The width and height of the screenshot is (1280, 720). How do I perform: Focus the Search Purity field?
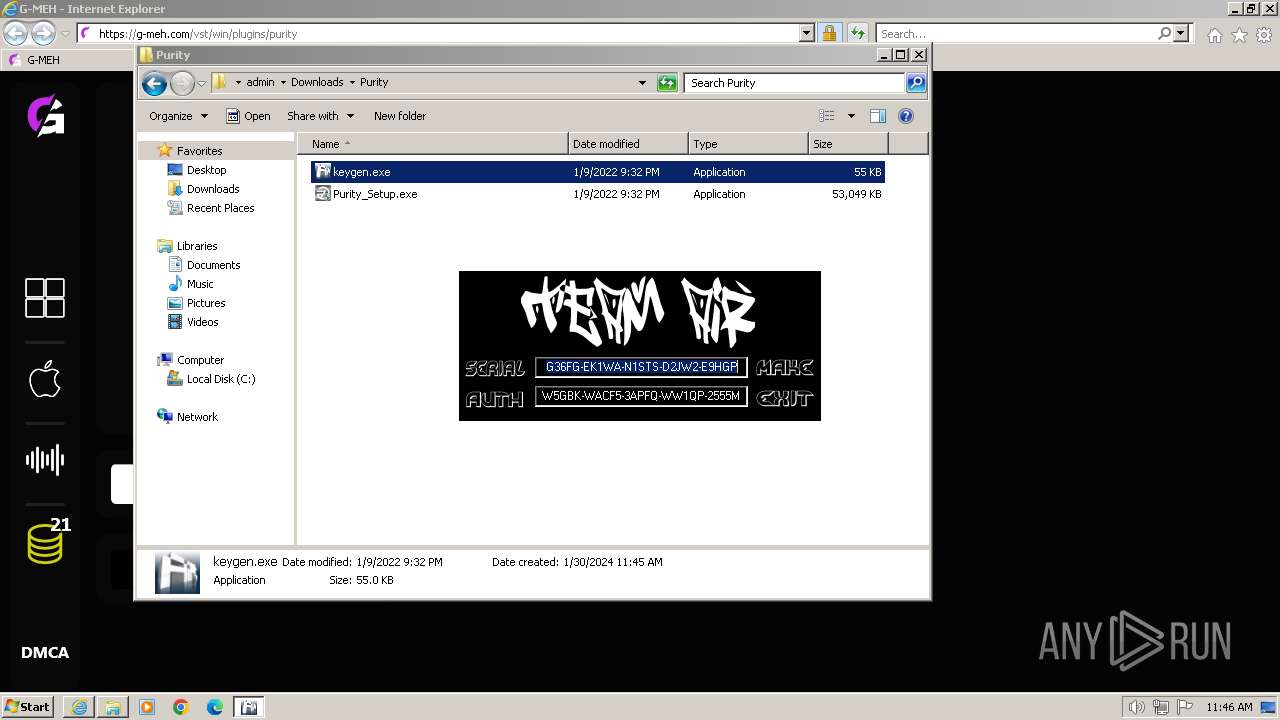(x=795, y=83)
